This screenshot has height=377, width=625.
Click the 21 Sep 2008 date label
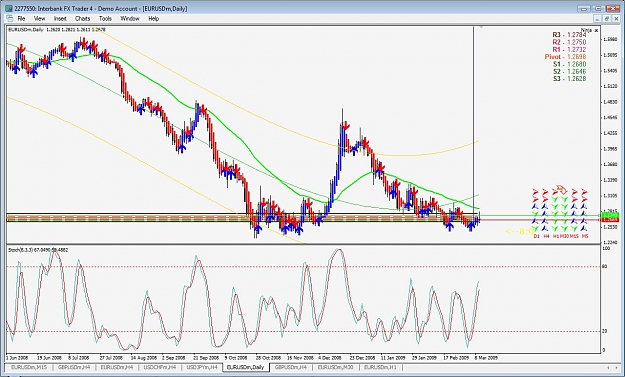click(x=206, y=357)
